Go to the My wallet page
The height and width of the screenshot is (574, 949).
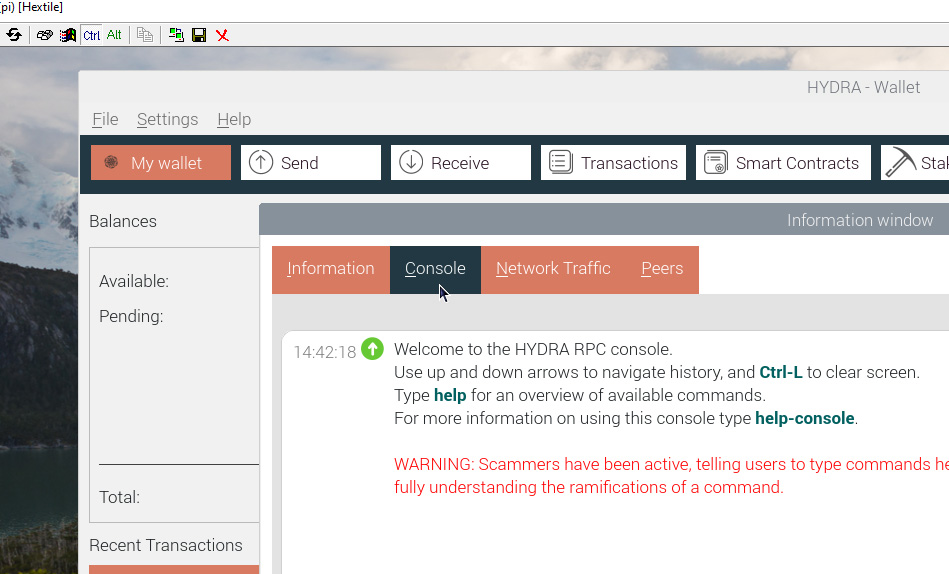[161, 163]
